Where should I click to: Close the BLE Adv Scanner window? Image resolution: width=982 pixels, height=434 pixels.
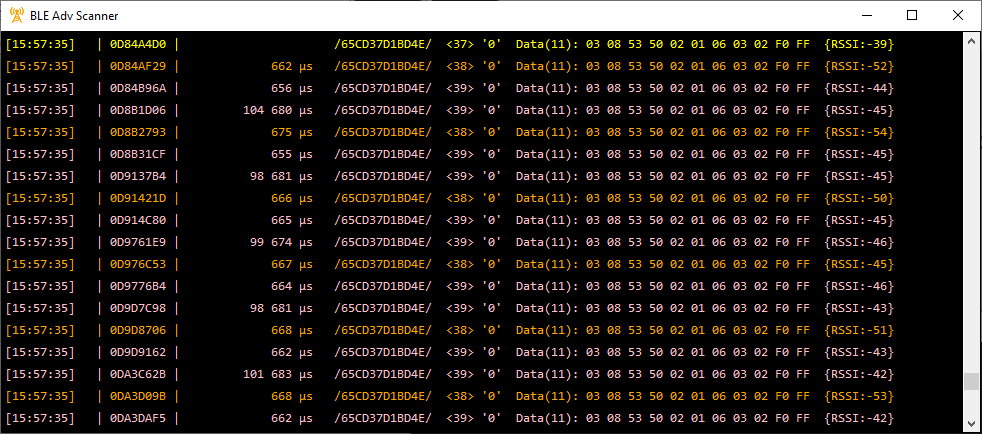[958, 16]
